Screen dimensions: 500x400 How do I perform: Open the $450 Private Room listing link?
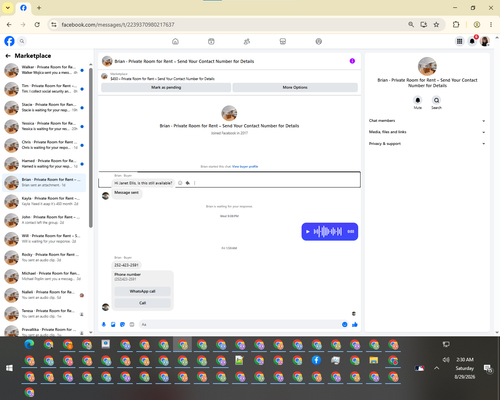(x=162, y=79)
